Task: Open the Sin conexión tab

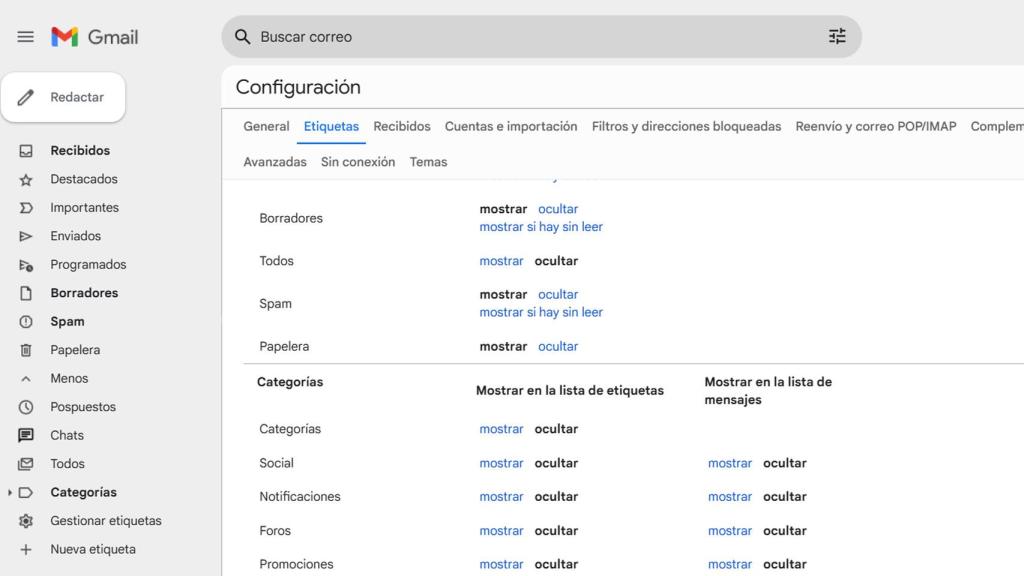Action: pyautogui.click(x=358, y=162)
